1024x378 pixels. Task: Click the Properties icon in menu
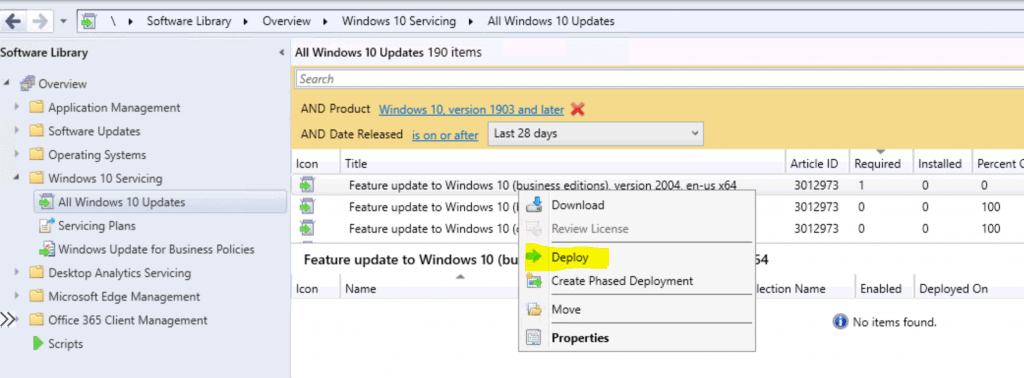point(534,338)
